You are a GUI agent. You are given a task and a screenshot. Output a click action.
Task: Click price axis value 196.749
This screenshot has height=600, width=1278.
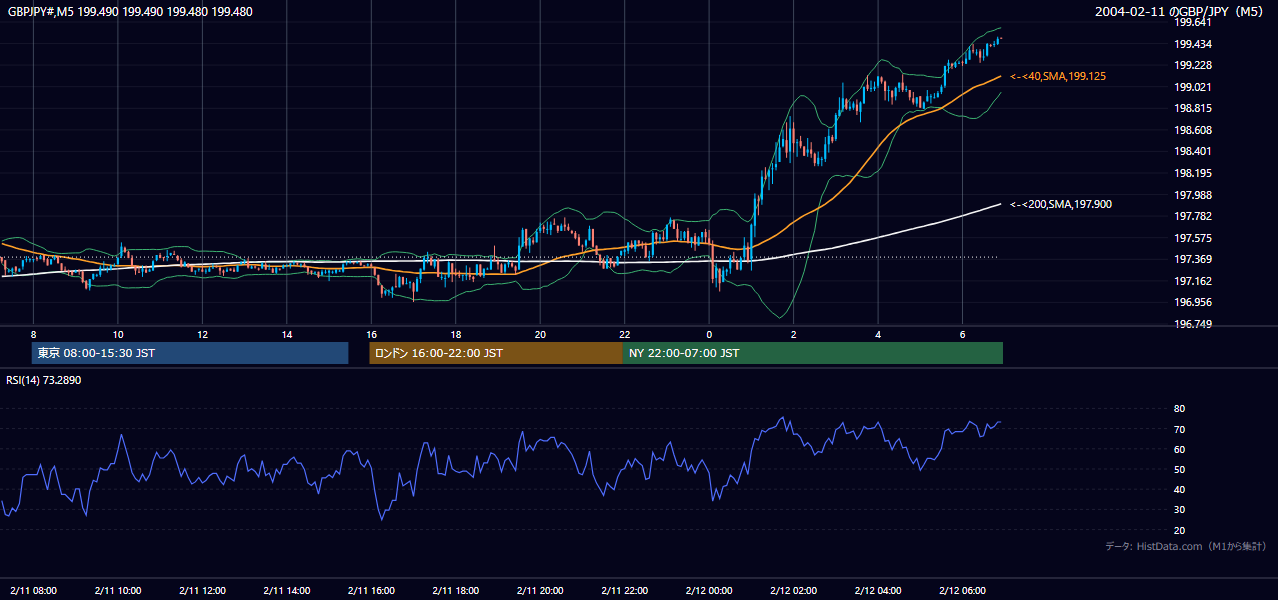point(1192,324)
